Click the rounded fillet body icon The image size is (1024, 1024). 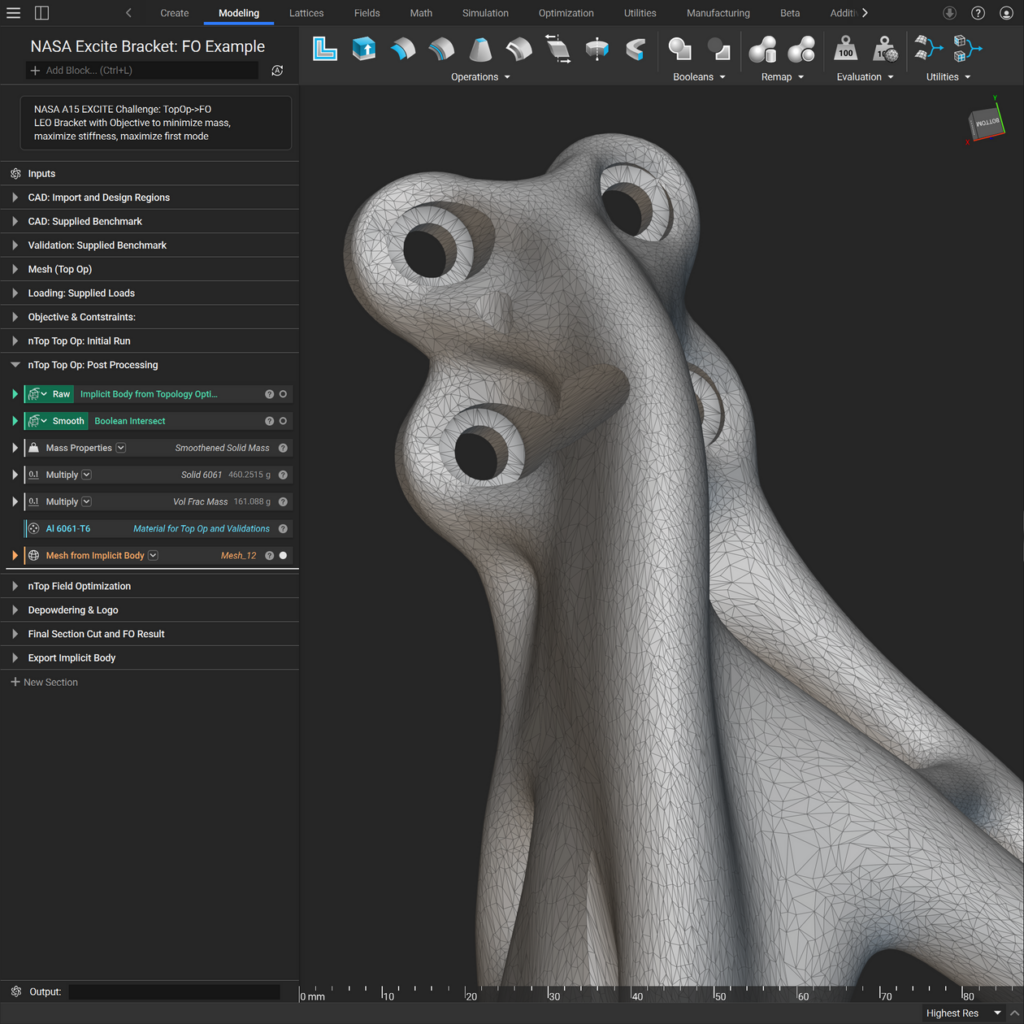point(519,49)
